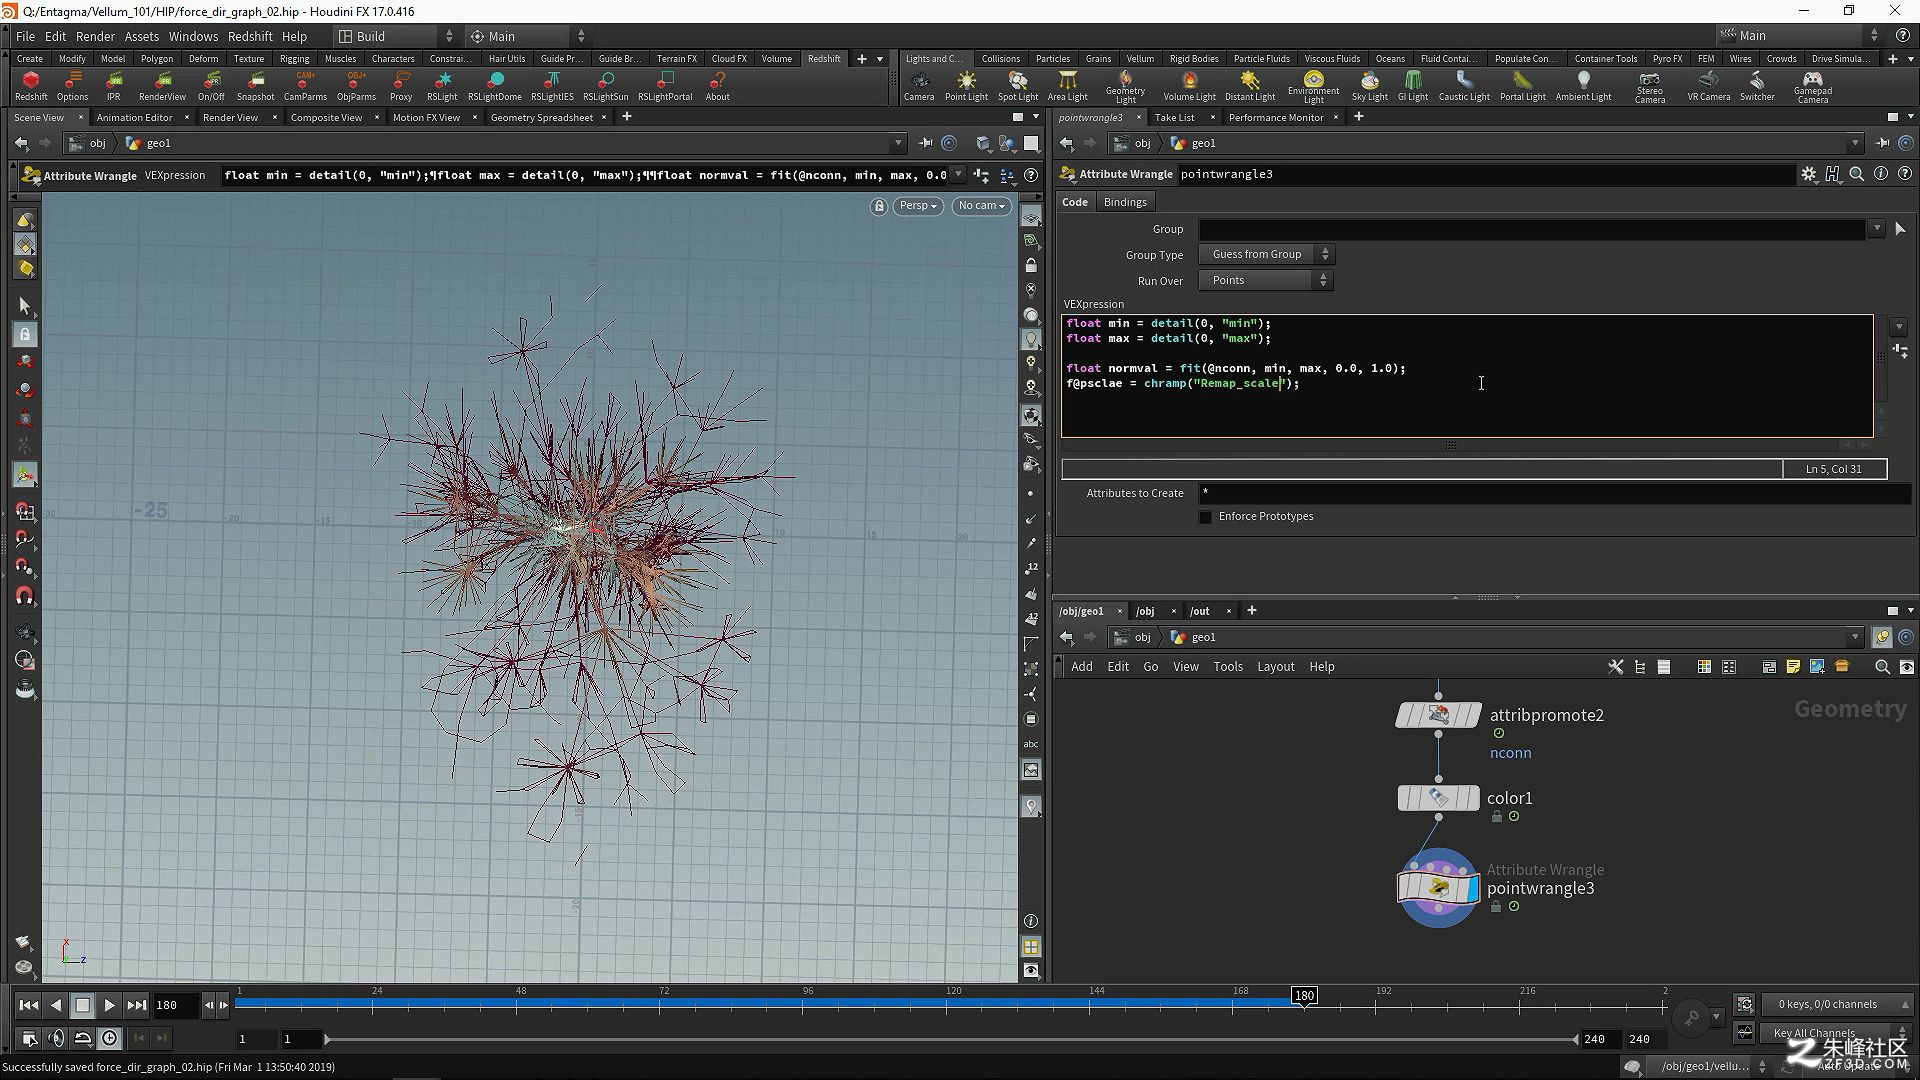The image size is (1920, 1080).
Task: Click the group selection arrow button
Action: pyautogui.click(x=1900, y=229)
